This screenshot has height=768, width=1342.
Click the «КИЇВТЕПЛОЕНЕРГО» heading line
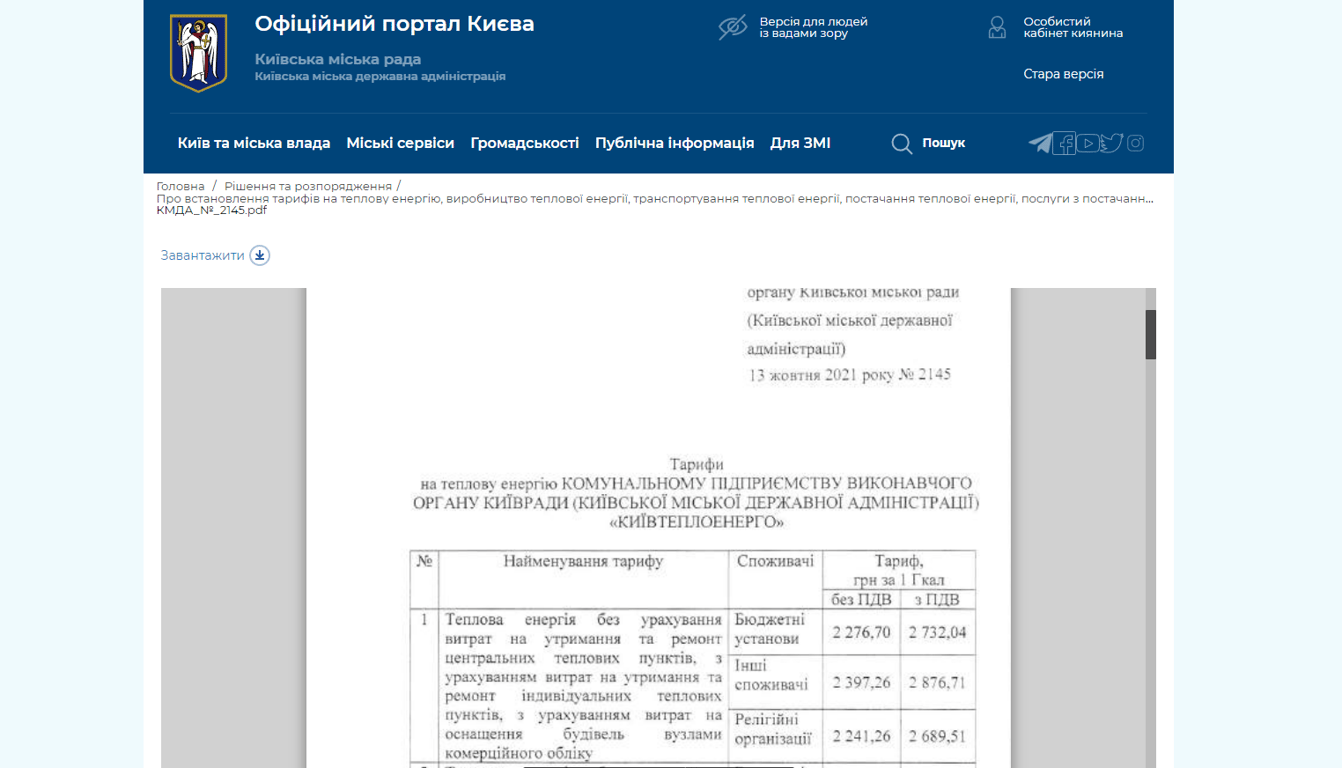(x=696, y=522)
